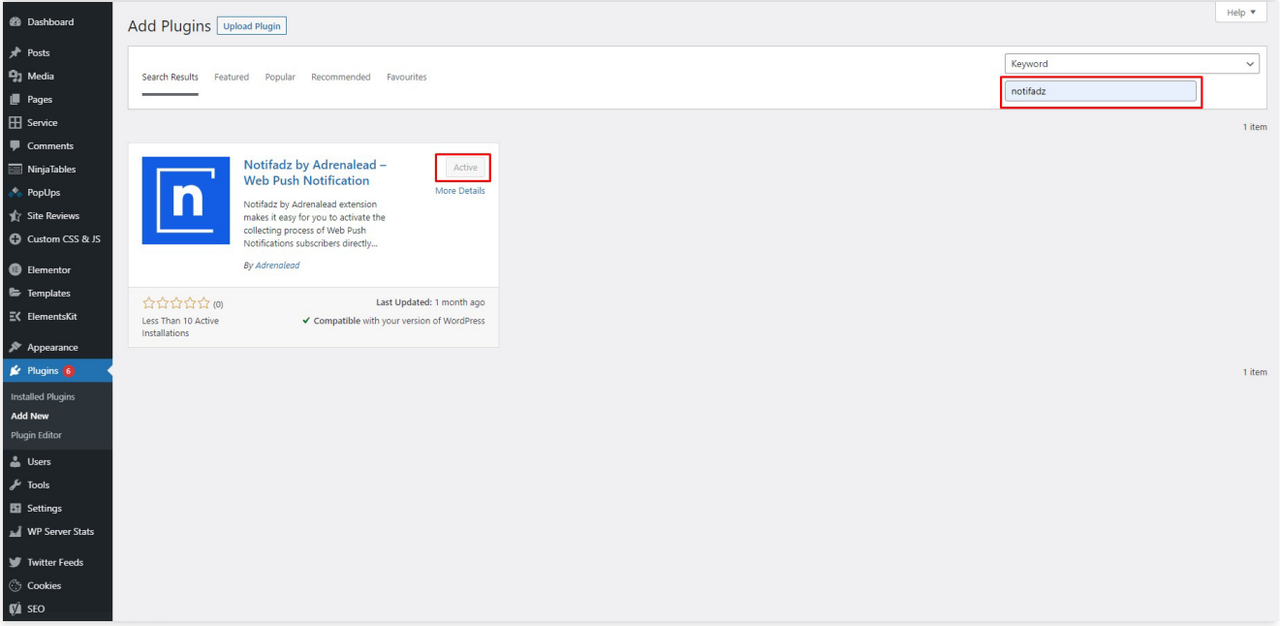Click the Settings icon in sidebar
1280x626 pixels.
(15, 508)
